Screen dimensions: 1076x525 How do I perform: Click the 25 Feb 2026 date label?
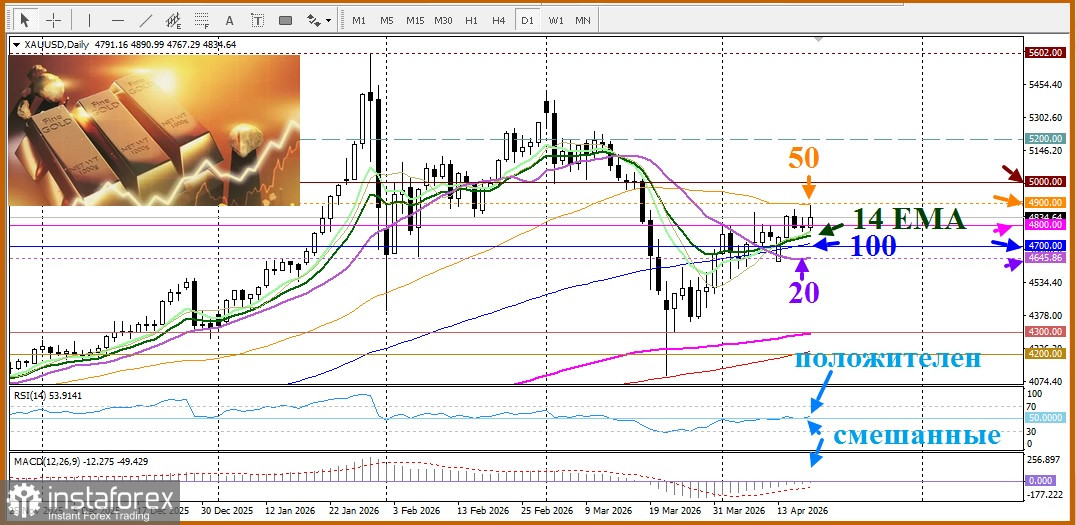(x=548, y=512)
